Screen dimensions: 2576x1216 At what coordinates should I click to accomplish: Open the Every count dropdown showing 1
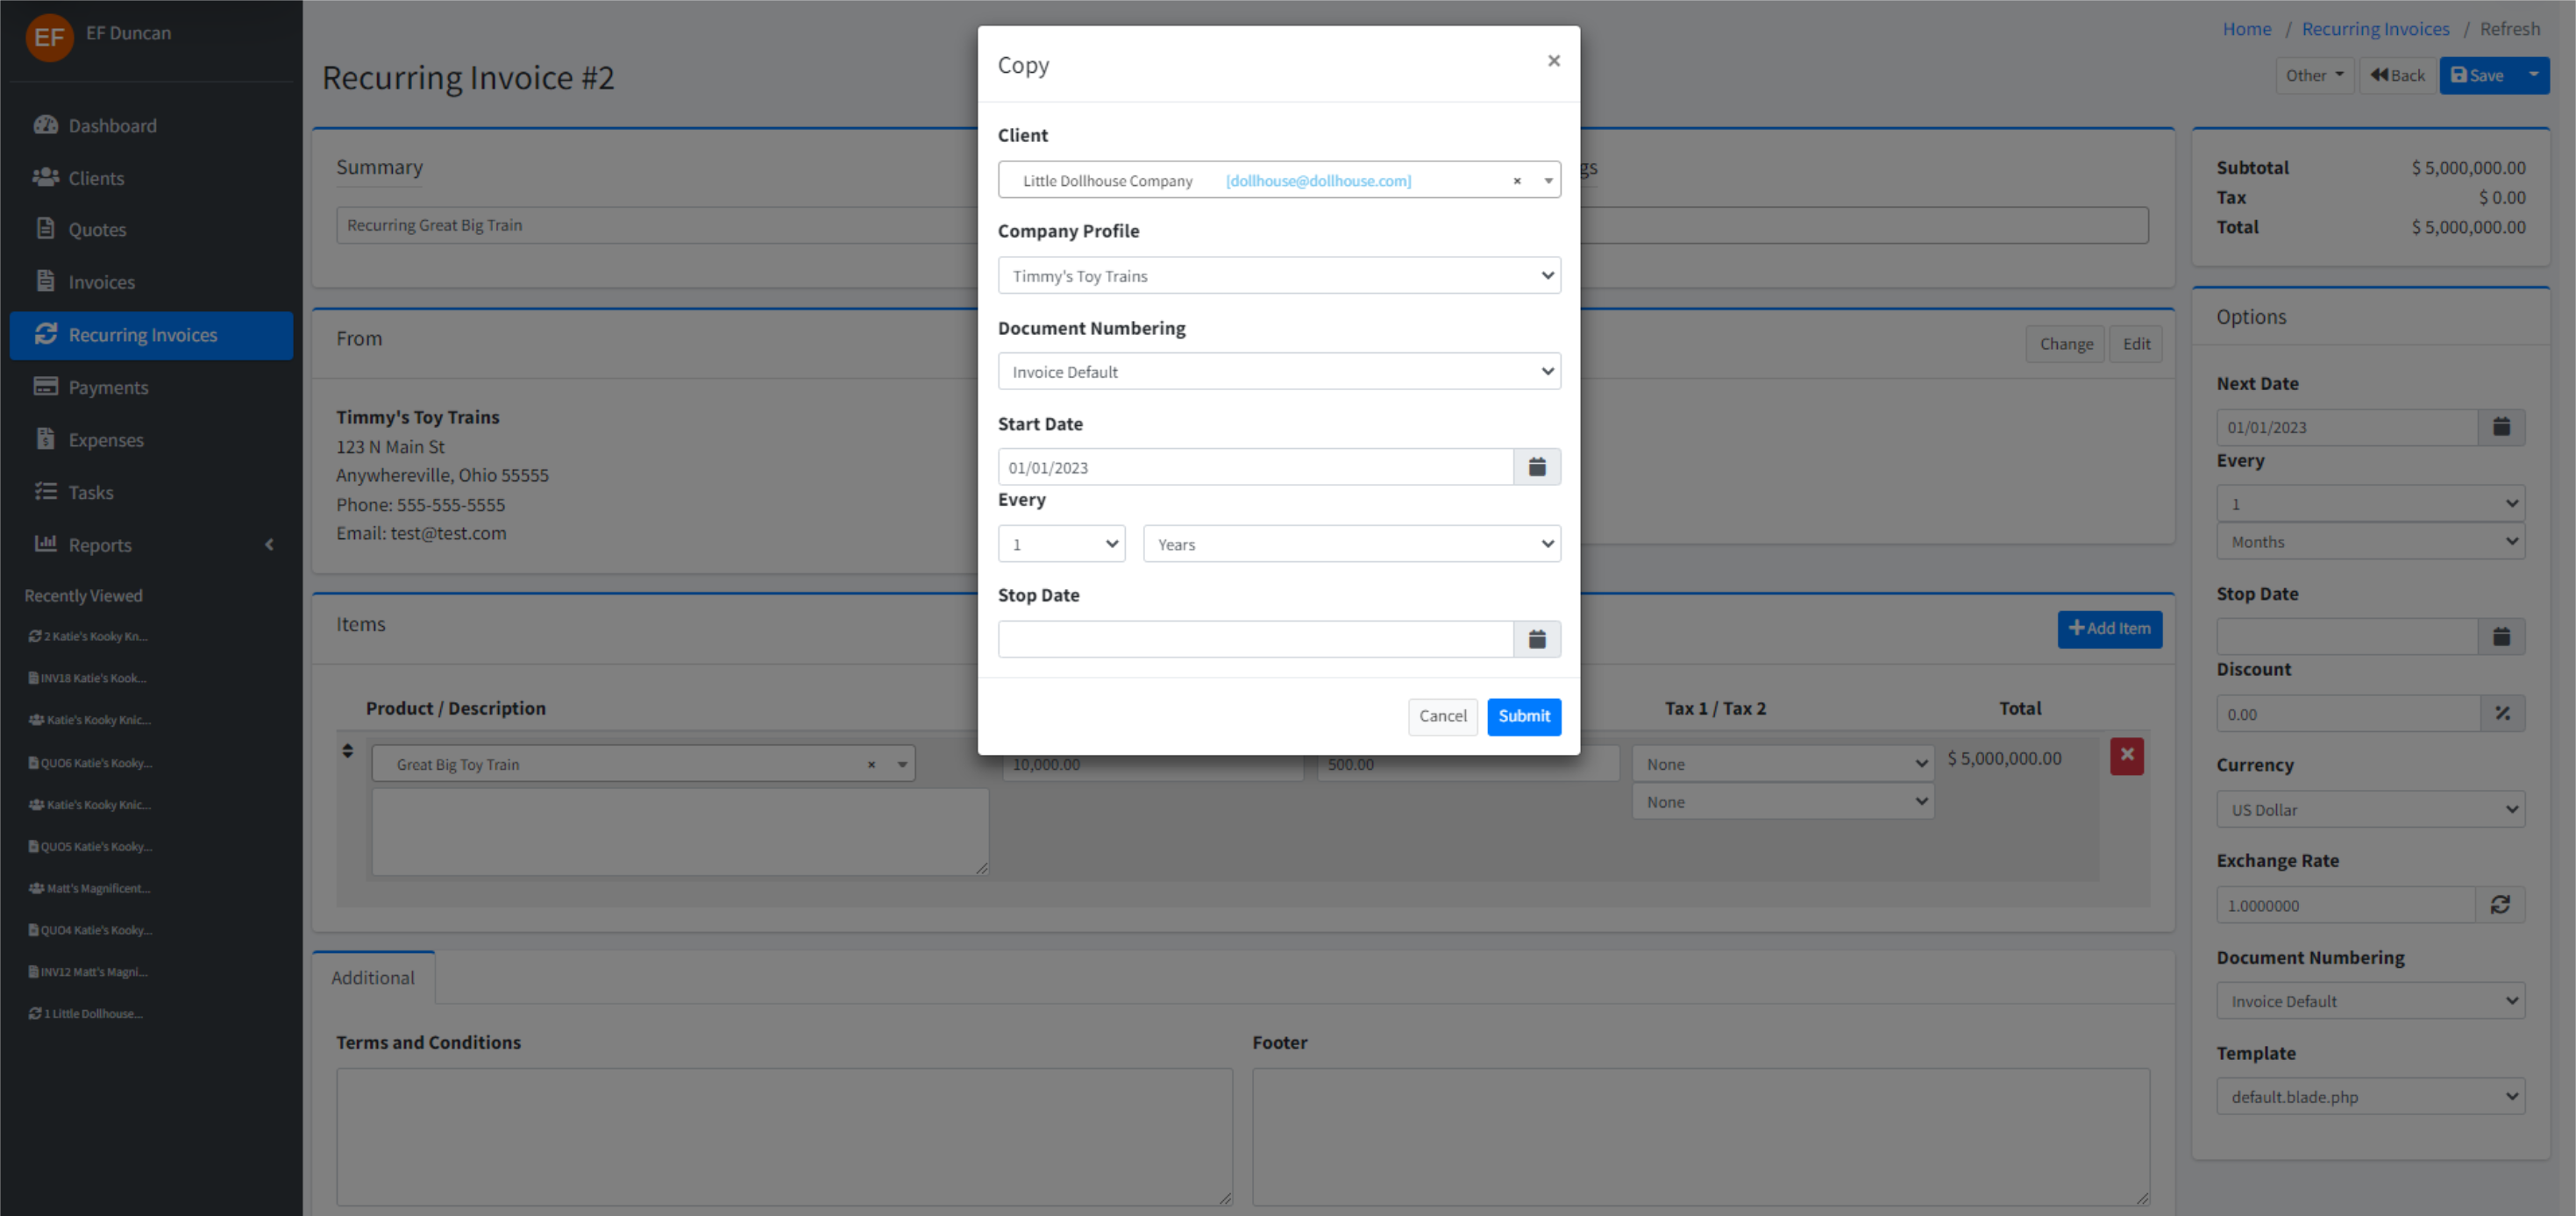coord(1060,544)
